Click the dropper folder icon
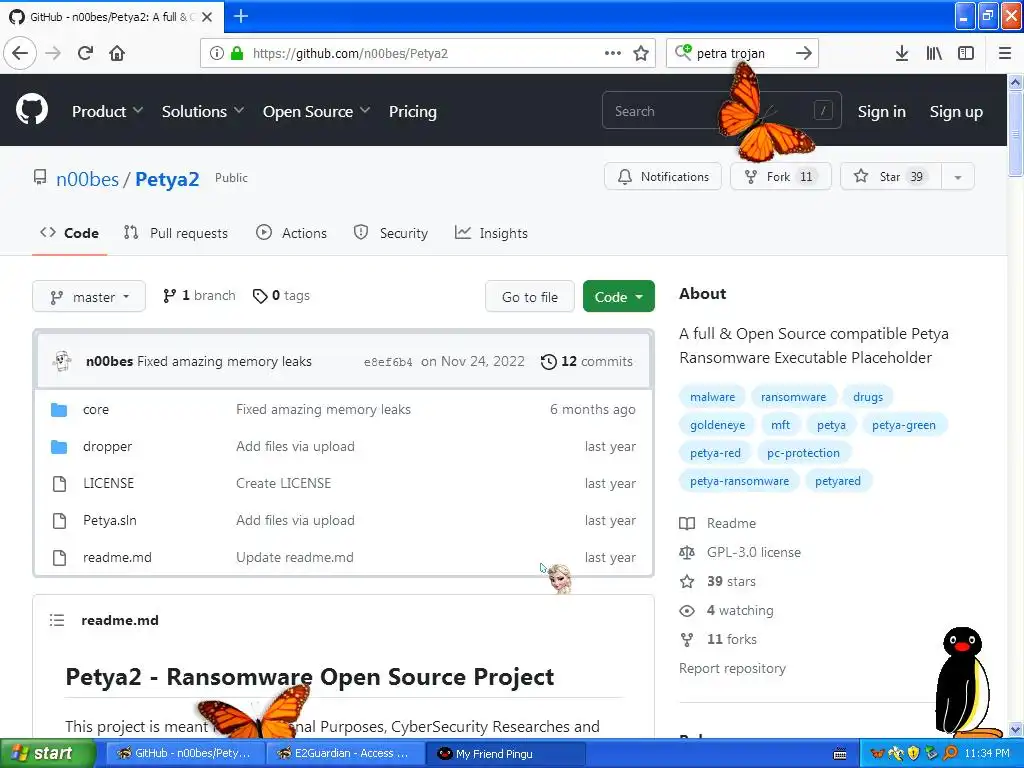Screen dimensions: 1024x768 click(59, 447)
